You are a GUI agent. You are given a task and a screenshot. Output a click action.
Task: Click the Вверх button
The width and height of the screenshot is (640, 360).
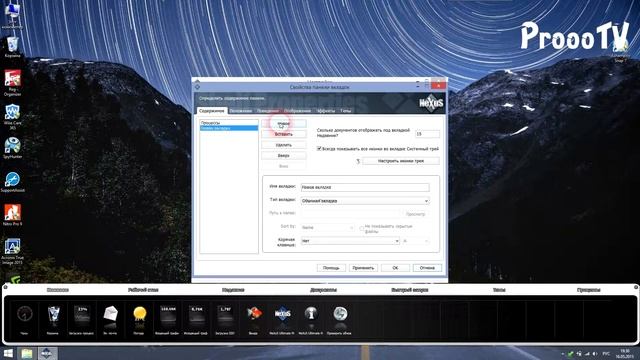click(284, 156)
